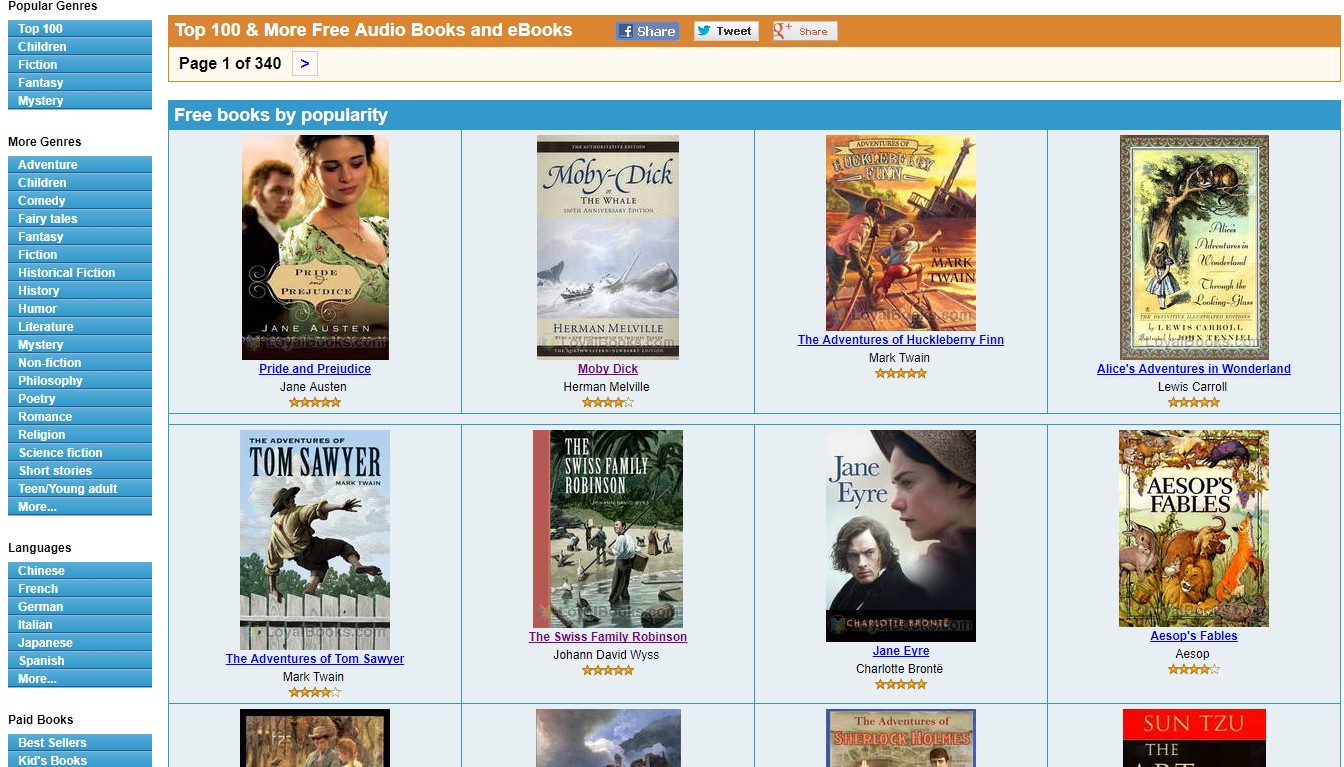
Task: Choose Japanese language books
Action: click(x=80, y=643)
